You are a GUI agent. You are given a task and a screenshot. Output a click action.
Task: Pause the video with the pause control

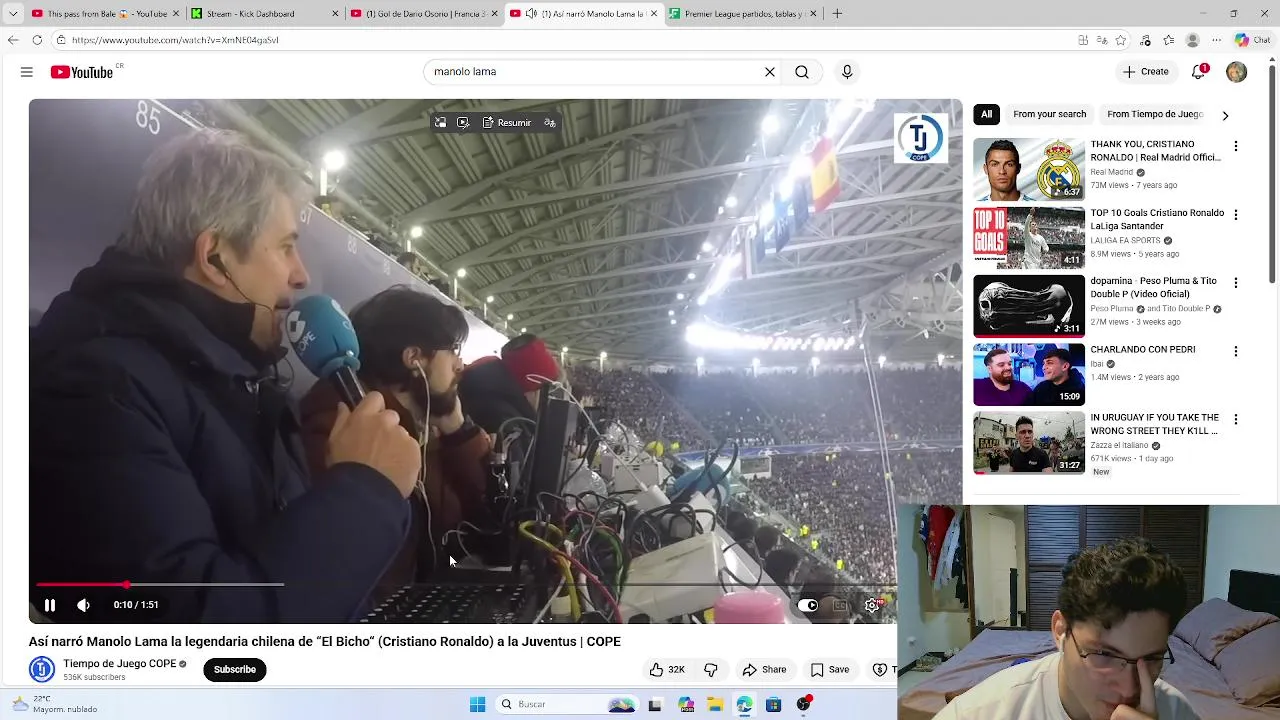[50, 605]
